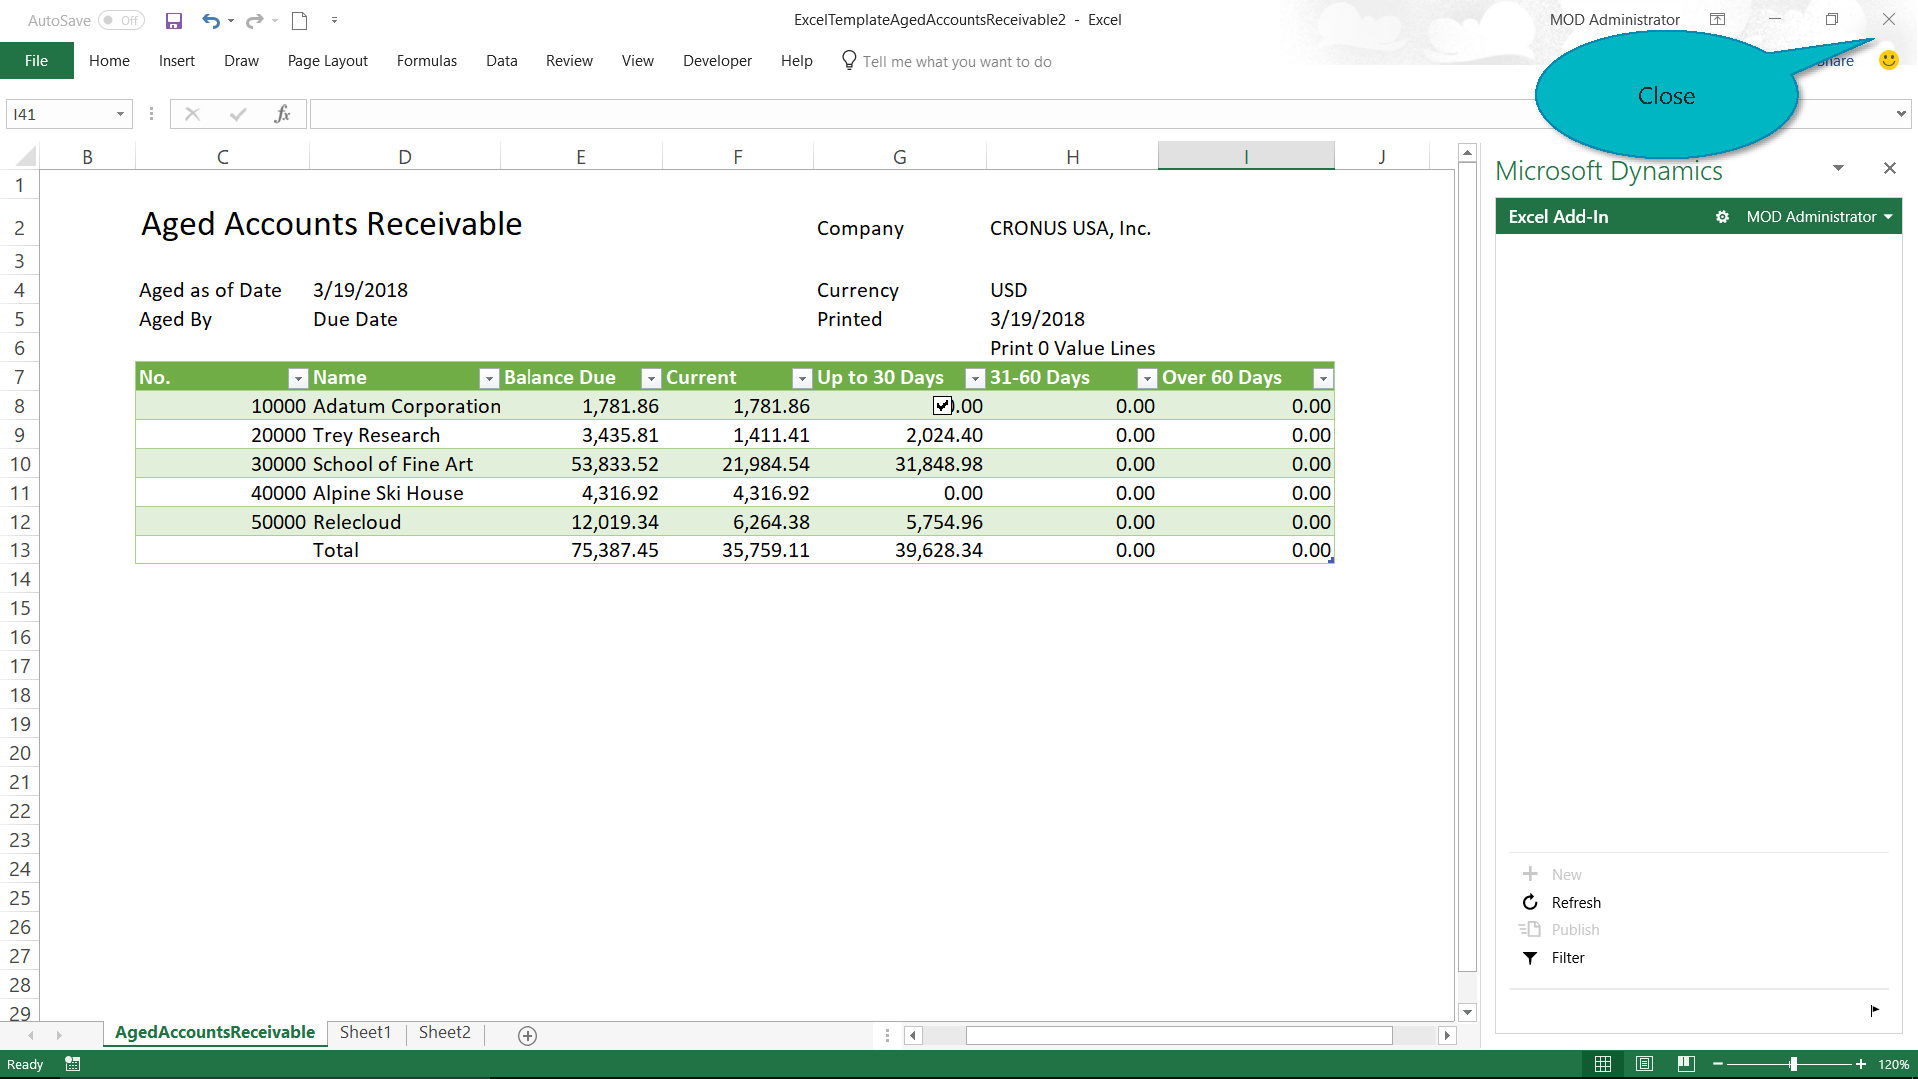Viewport: 1918px width, 1079px height.
Task: Open Excel Add-In settings gear
Action: pos(1722,217)
